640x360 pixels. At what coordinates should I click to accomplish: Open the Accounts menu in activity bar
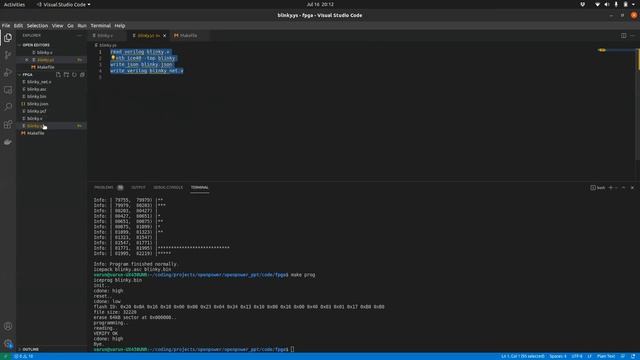coord(8,326)
